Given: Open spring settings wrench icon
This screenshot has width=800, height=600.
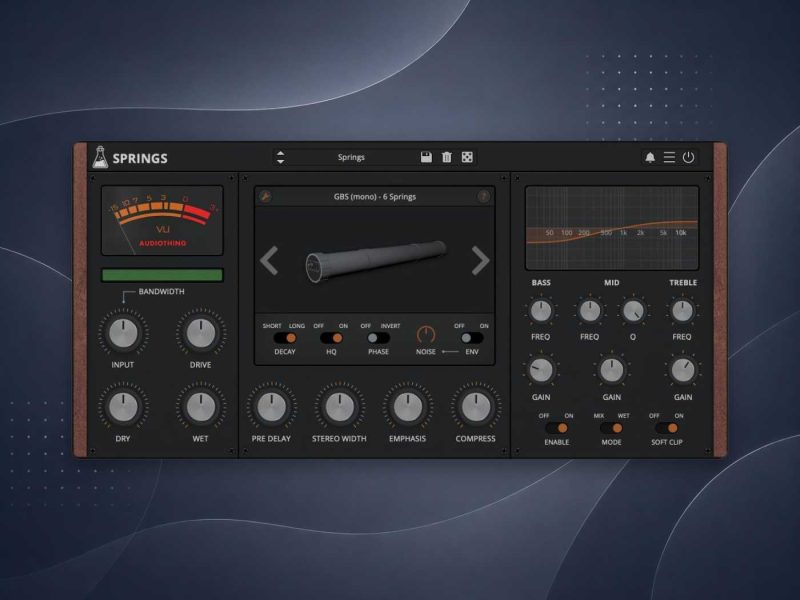Looking at the screenshot, I should (x=265, y=196).
